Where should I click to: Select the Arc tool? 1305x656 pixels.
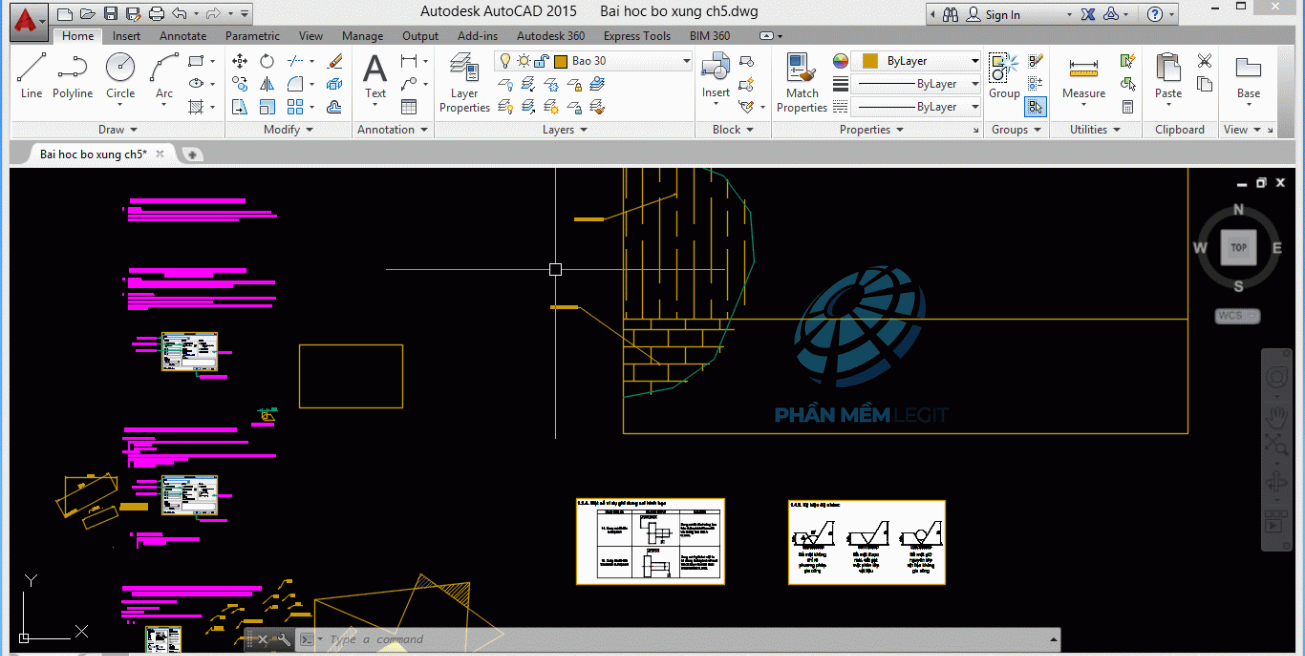[x=164, y=76]
